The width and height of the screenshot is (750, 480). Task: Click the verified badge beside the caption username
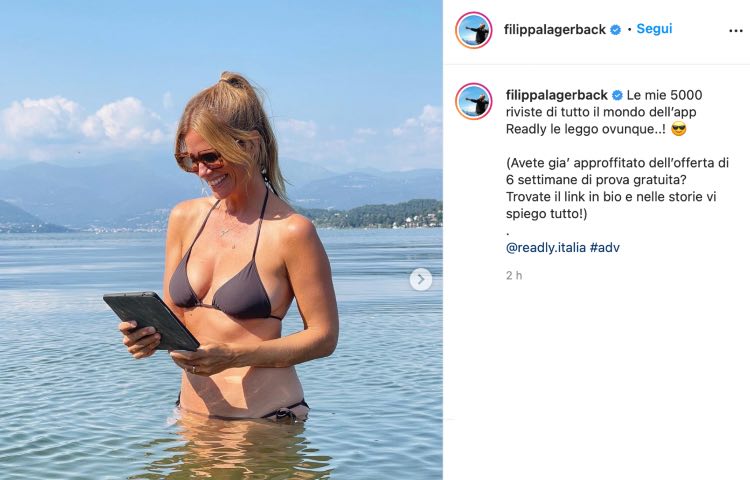click(x=618, y=95)
